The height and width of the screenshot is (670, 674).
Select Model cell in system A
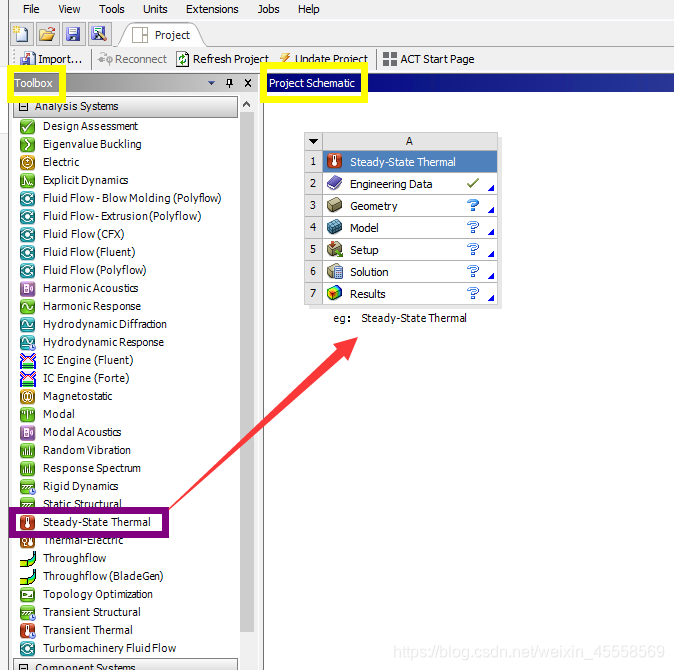410,228
